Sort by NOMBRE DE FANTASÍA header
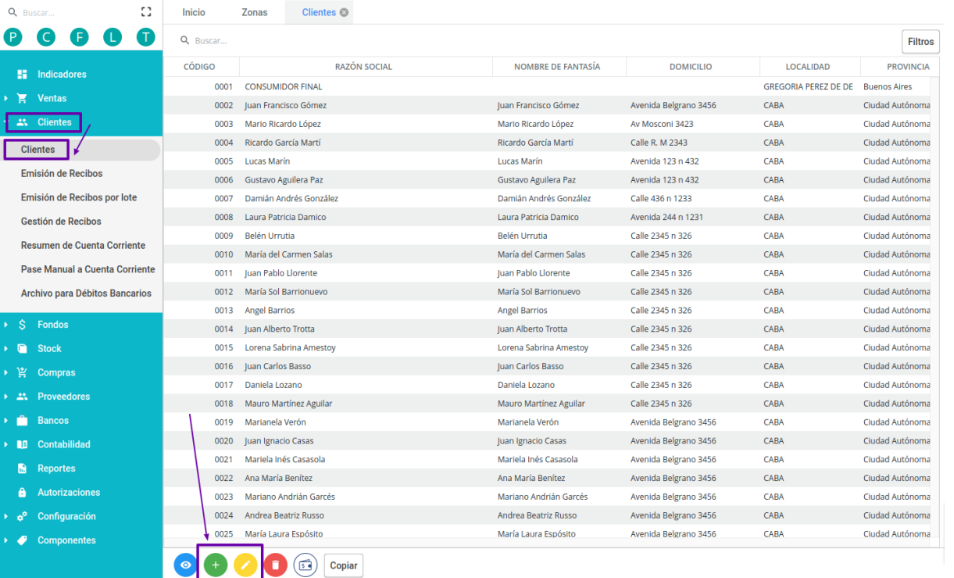This screenshot has width=954, height=578. point(557,66)
